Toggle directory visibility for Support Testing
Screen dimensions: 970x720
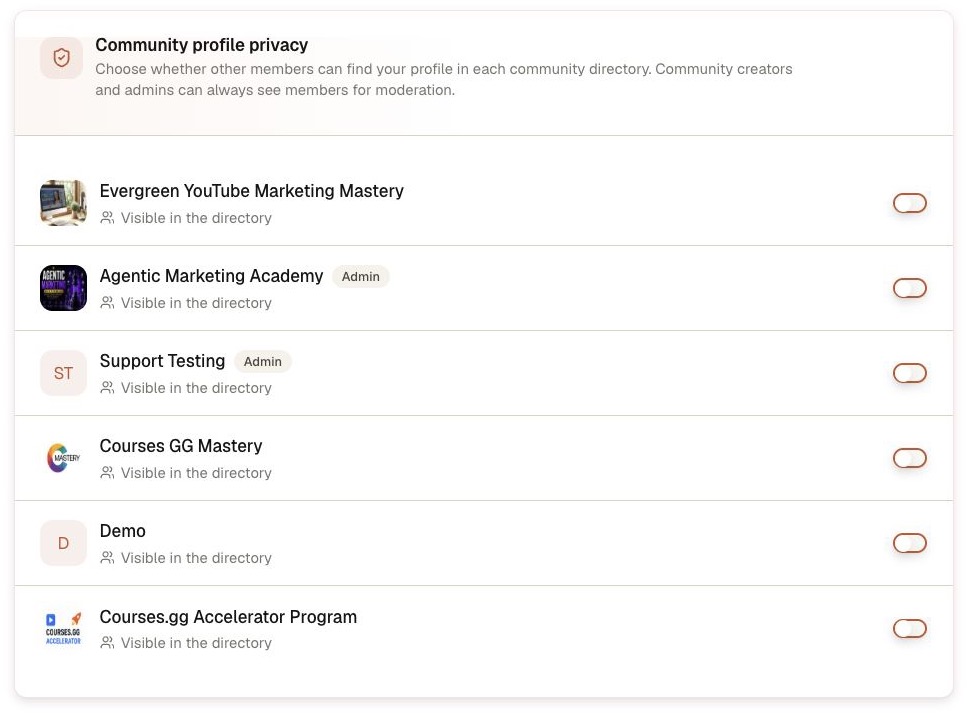click(x=909, y=373)
